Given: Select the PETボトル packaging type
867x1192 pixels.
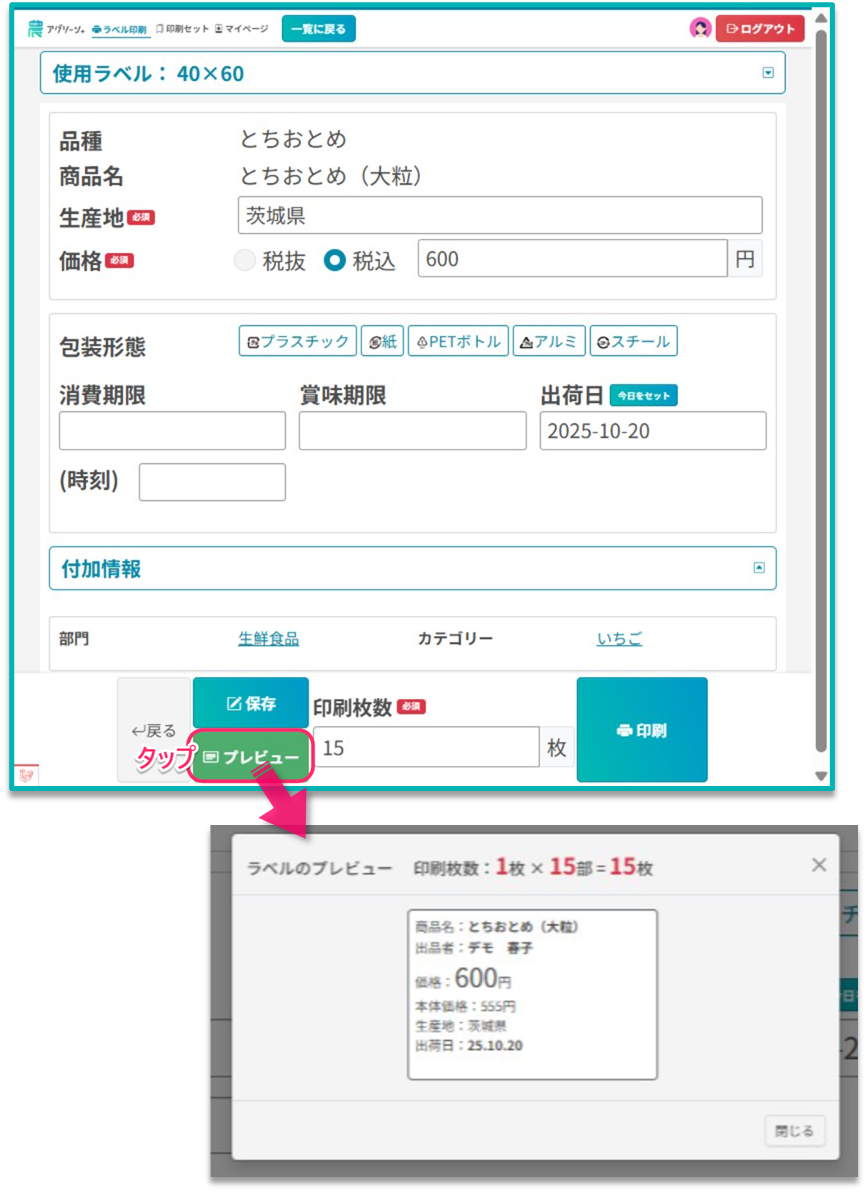Looking at the screenshot, I should [x=458, y=342].
